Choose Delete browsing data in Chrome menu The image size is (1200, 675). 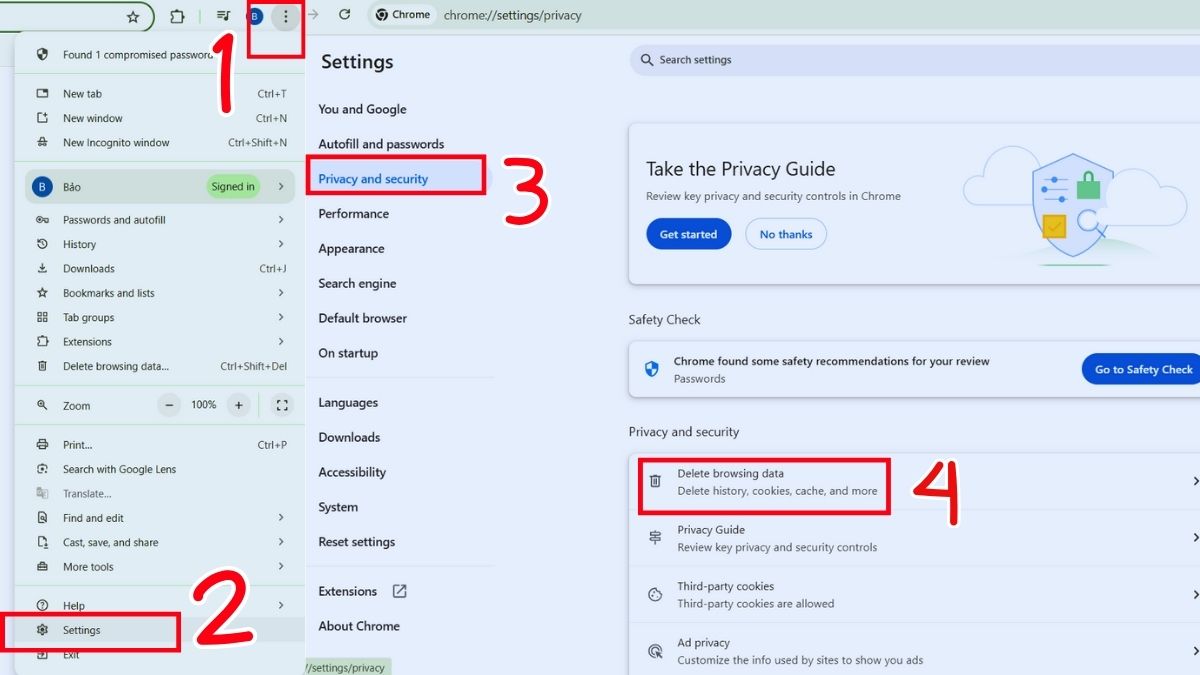pyautogui.click(x=160, y=367)
